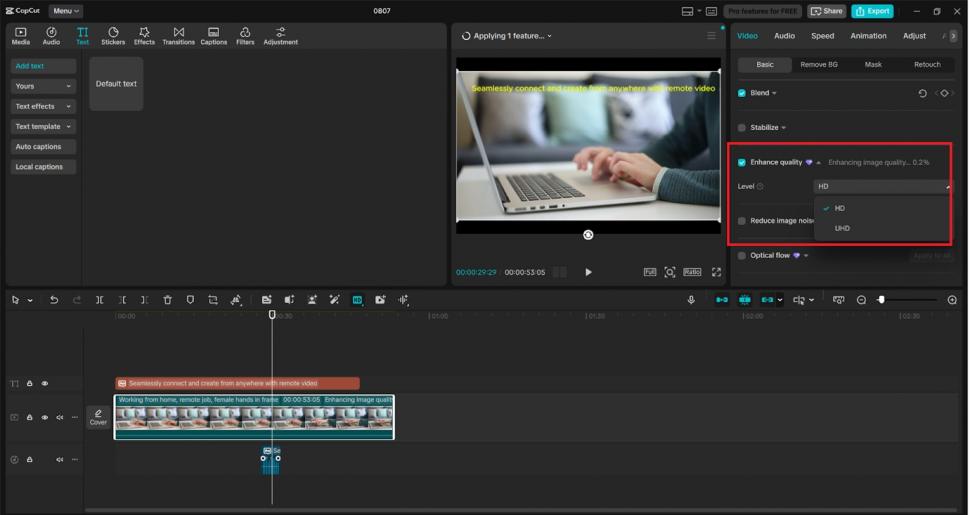
Task: Open the Filters panel
Action: 245,36
